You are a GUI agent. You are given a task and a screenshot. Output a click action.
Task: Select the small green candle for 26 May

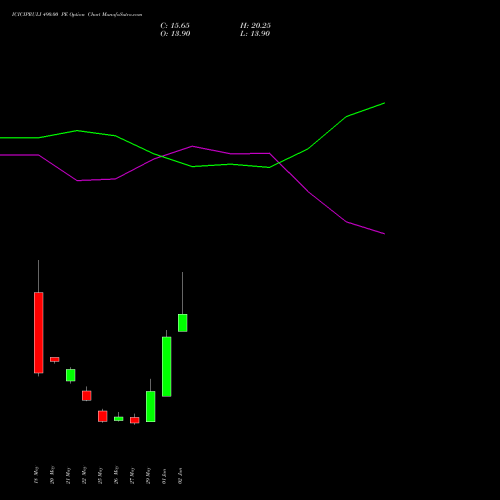[119, 419]
